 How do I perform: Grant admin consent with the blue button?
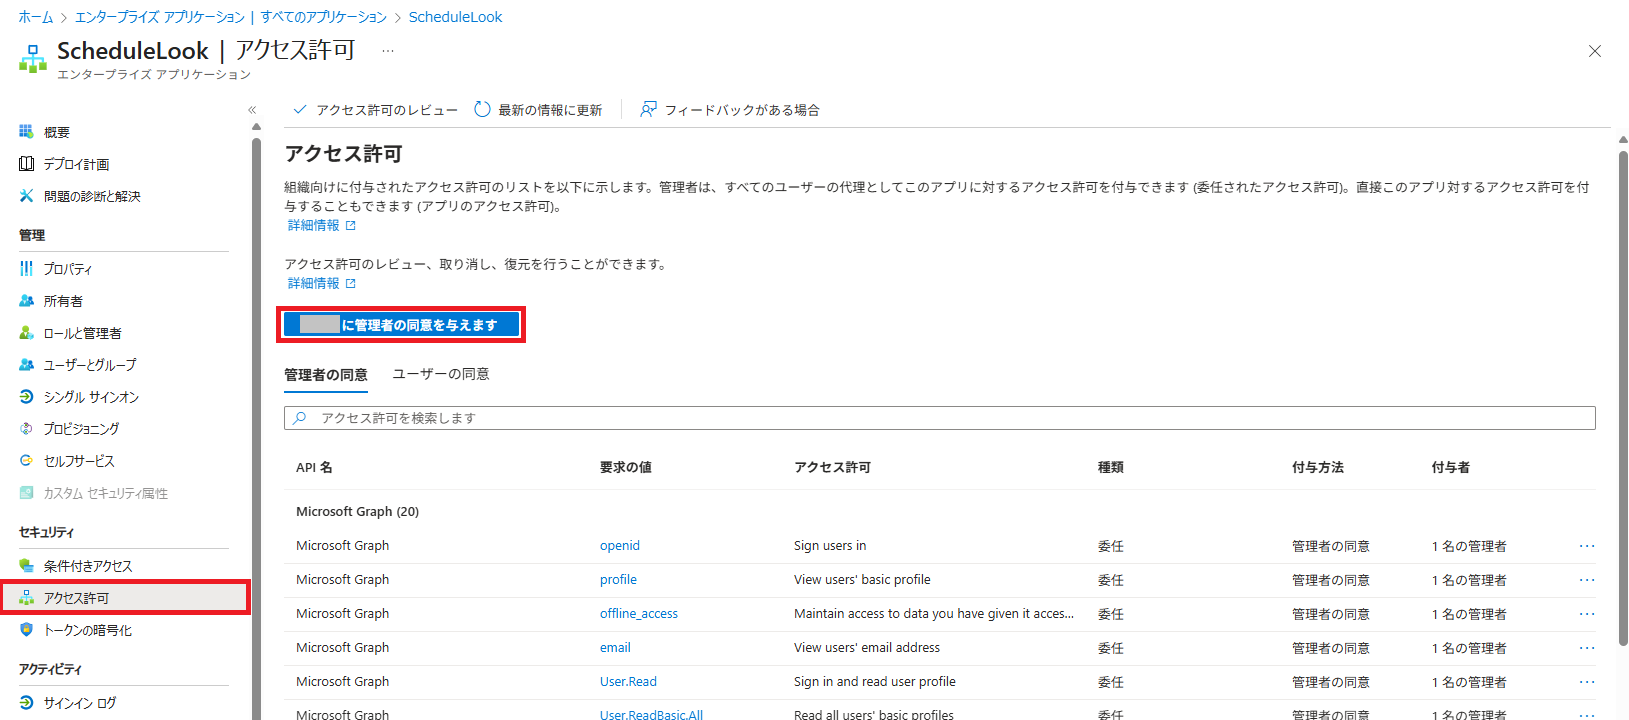(401, 325)
